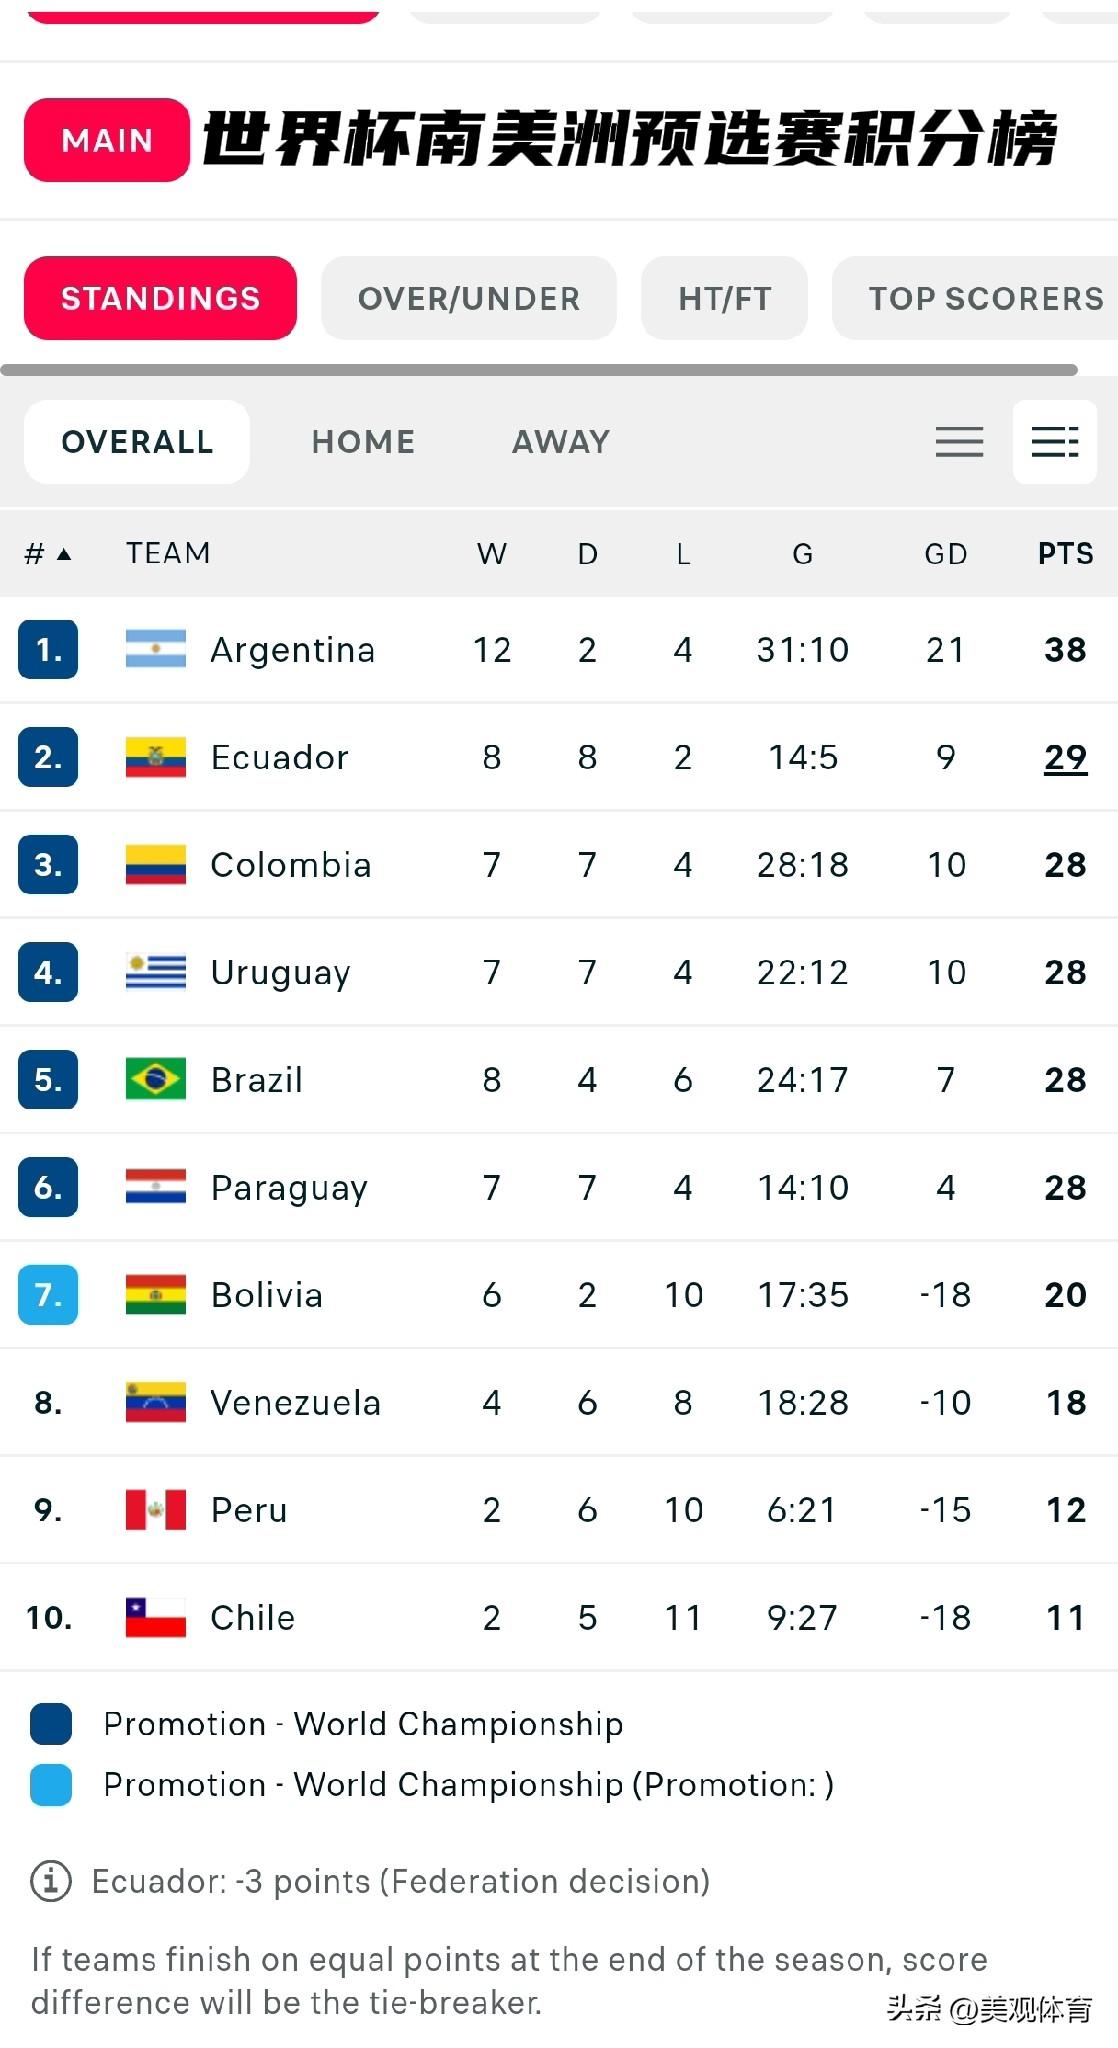Click the Peru flag icon
This screenshot has width=1118, height=2048.
(156, 1509)
